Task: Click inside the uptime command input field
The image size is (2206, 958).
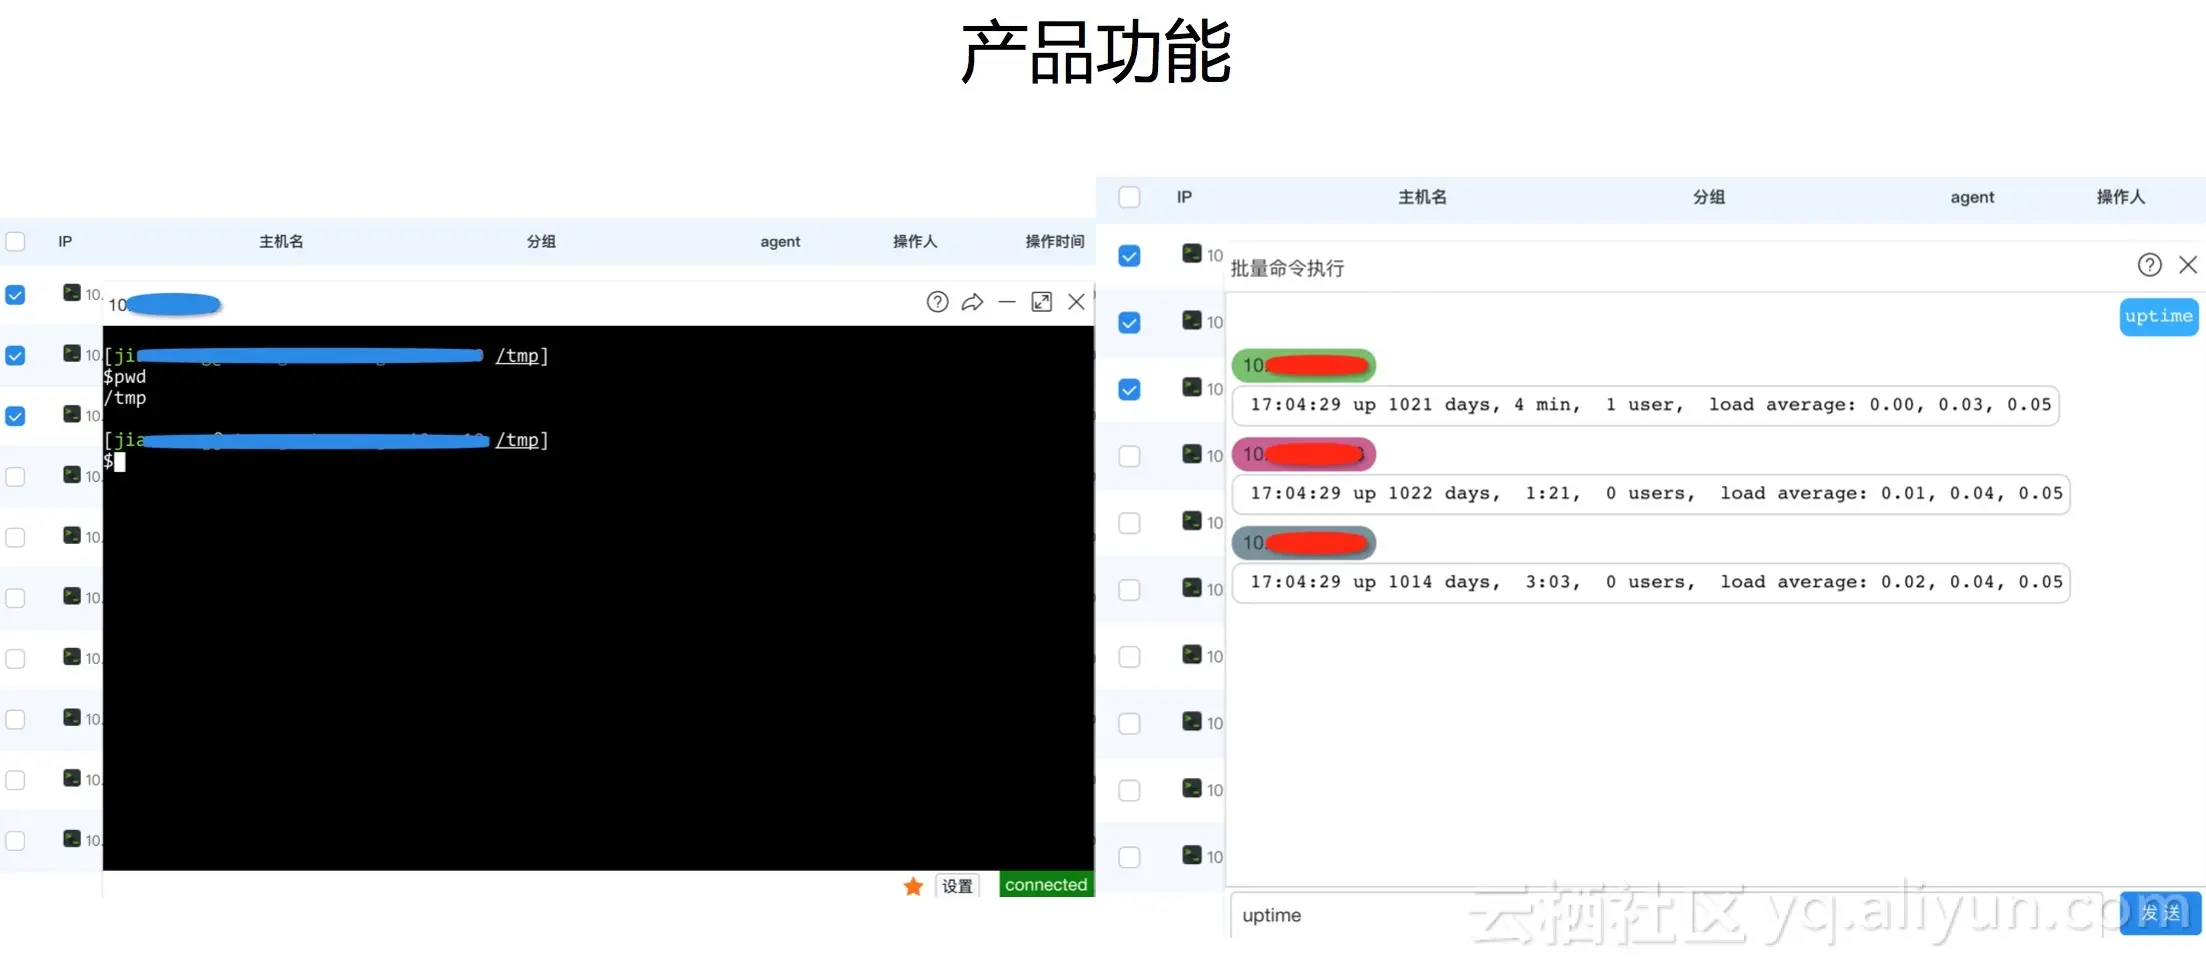Action: click(x=1400, y=914)
